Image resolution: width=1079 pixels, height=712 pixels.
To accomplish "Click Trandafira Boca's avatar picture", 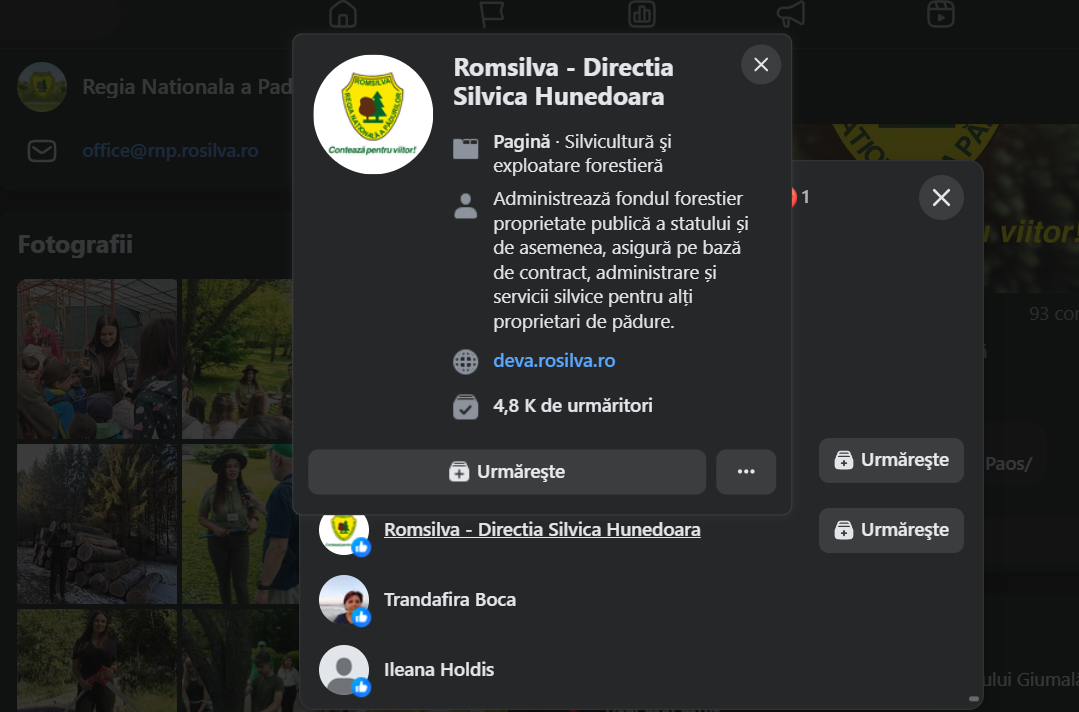I will [344, 600].
